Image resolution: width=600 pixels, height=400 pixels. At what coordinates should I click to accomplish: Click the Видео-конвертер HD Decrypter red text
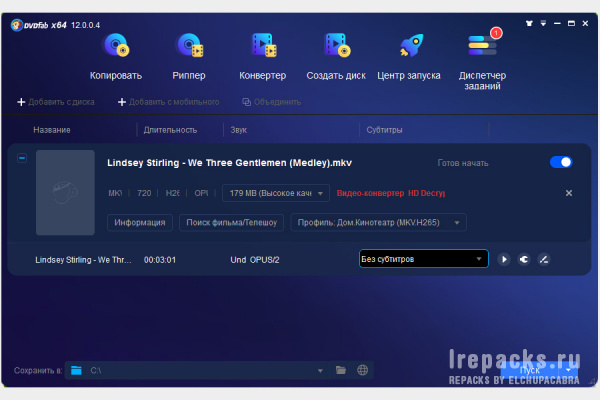pyautogui.click(x=391, y=193)
